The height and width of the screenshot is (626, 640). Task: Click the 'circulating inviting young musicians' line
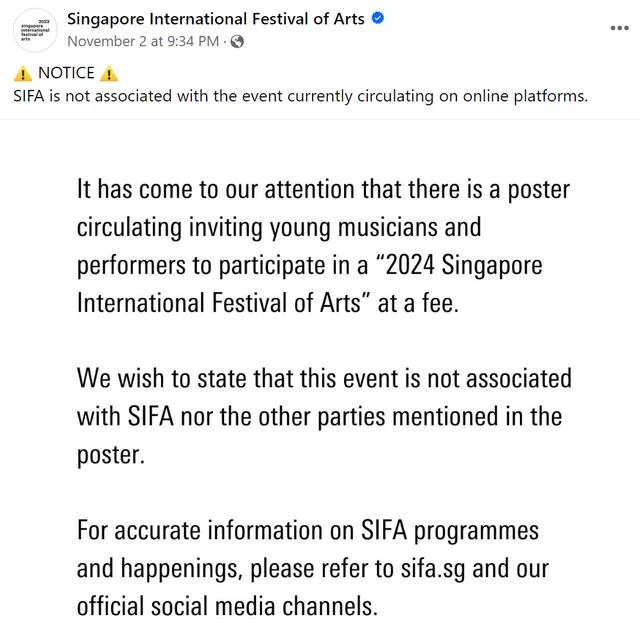click(x=279, y=228)
